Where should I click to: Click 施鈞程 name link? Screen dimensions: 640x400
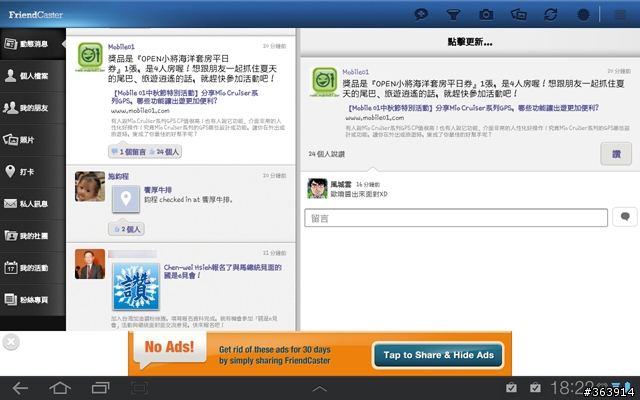point(118,176)
